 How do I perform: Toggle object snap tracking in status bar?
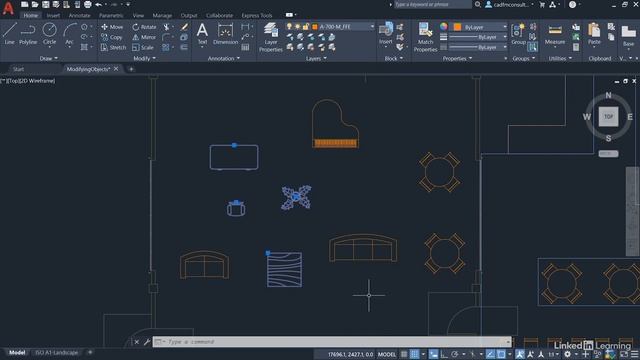pyautogui.click(x=490, y=354)
